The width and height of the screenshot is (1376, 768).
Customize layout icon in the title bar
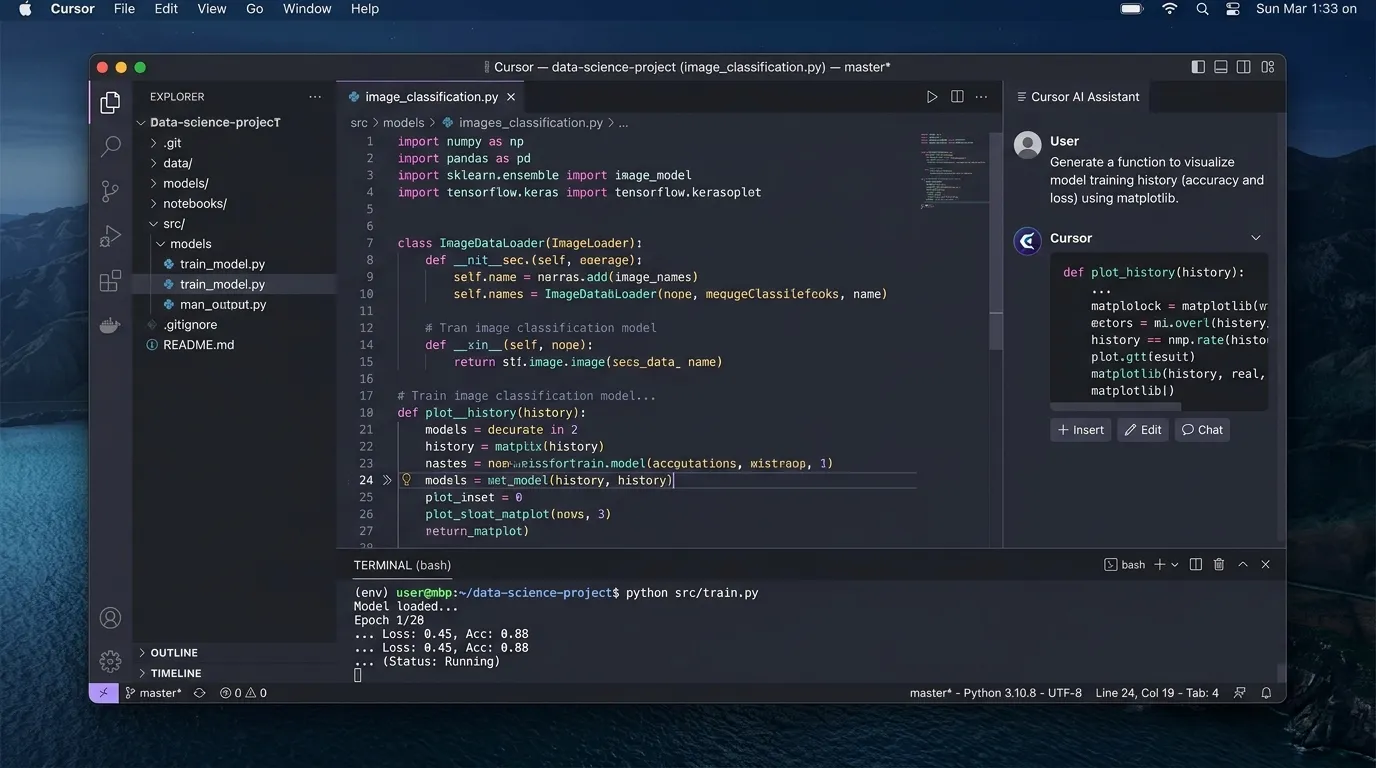pos(1268,67)
